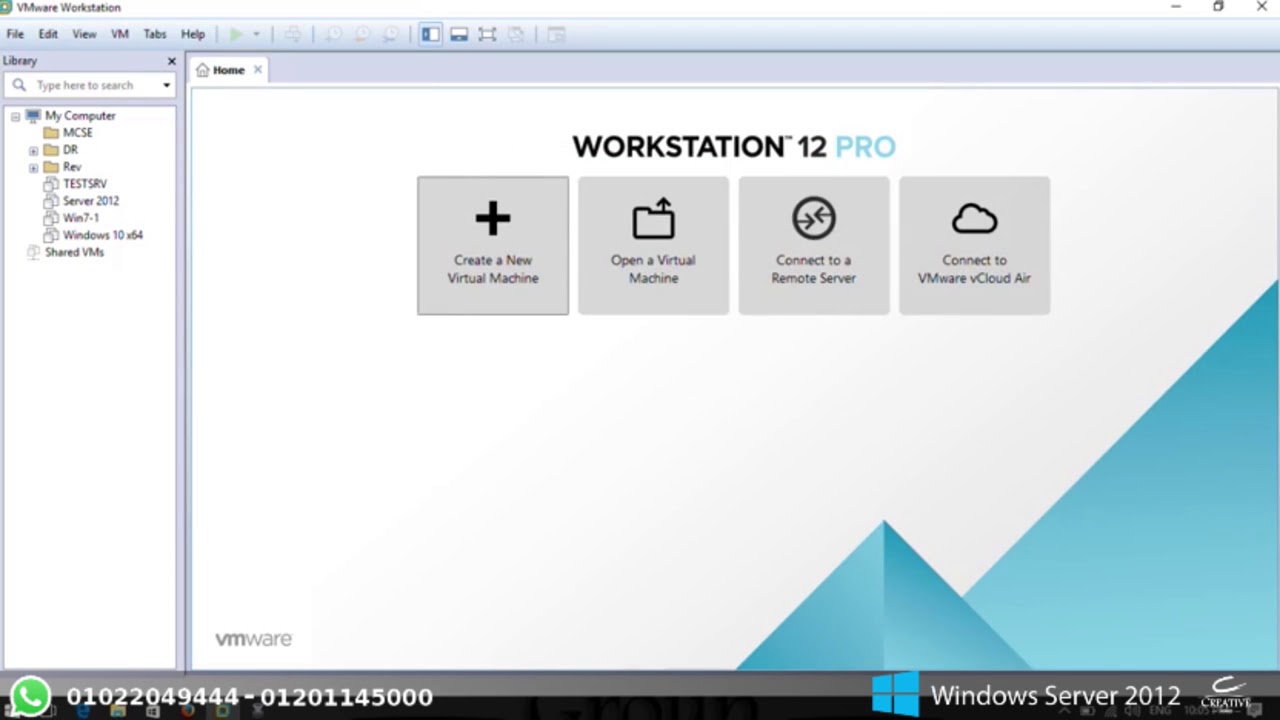
Task: Select the Server 2012 virtual machine
Action: tap(91, 201)
